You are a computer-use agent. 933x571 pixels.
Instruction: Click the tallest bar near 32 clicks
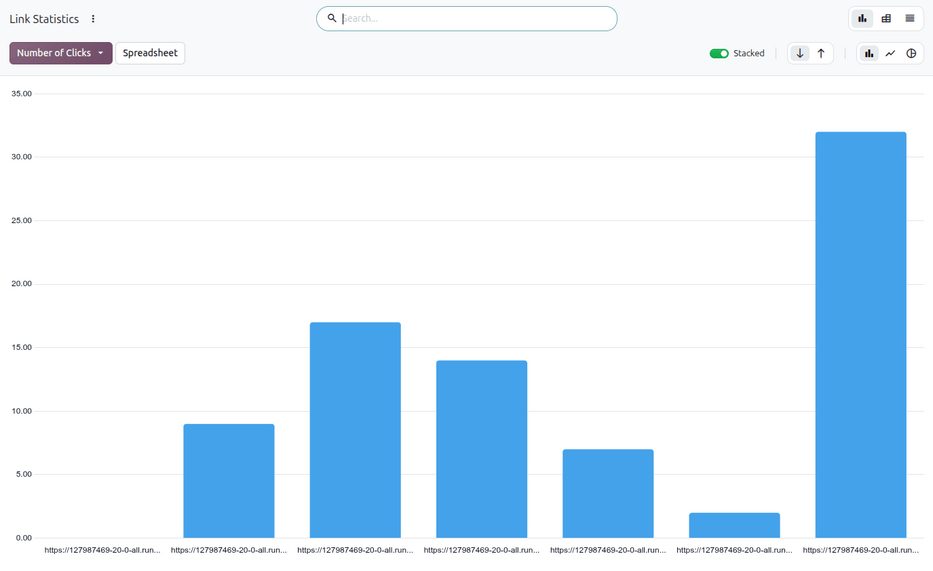tap(860, 335)
